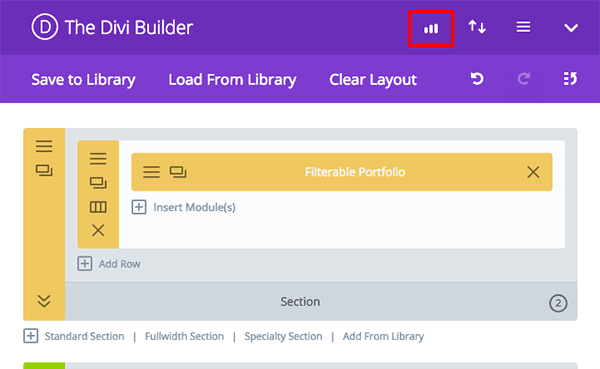Screen dimensions: 600x369
Task: Click the Filterable Portfolio module title
Action: click(x=355, y=172)
